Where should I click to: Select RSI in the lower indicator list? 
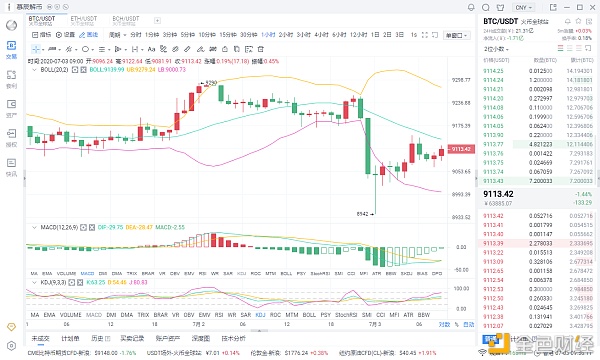219,315
